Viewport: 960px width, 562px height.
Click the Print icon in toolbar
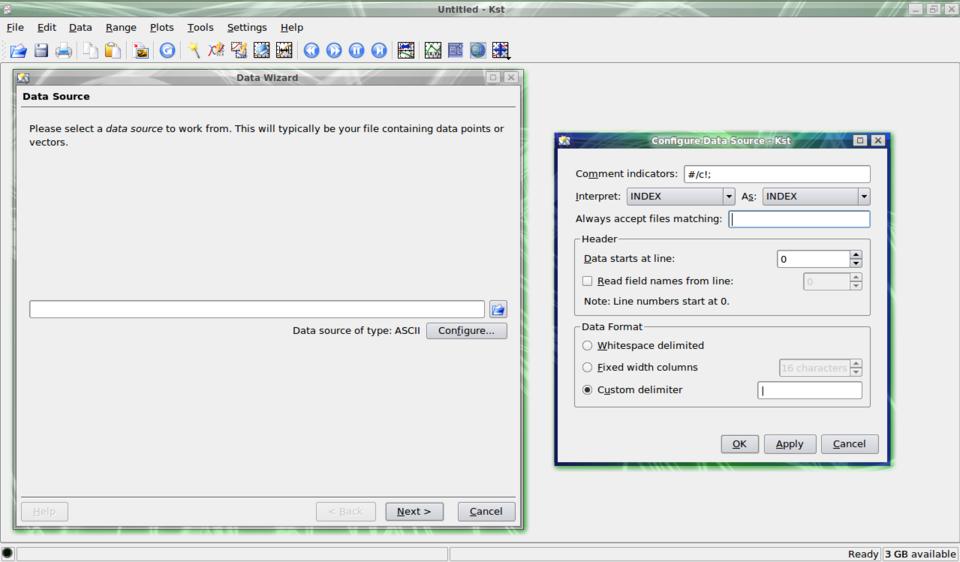[64, 50]
